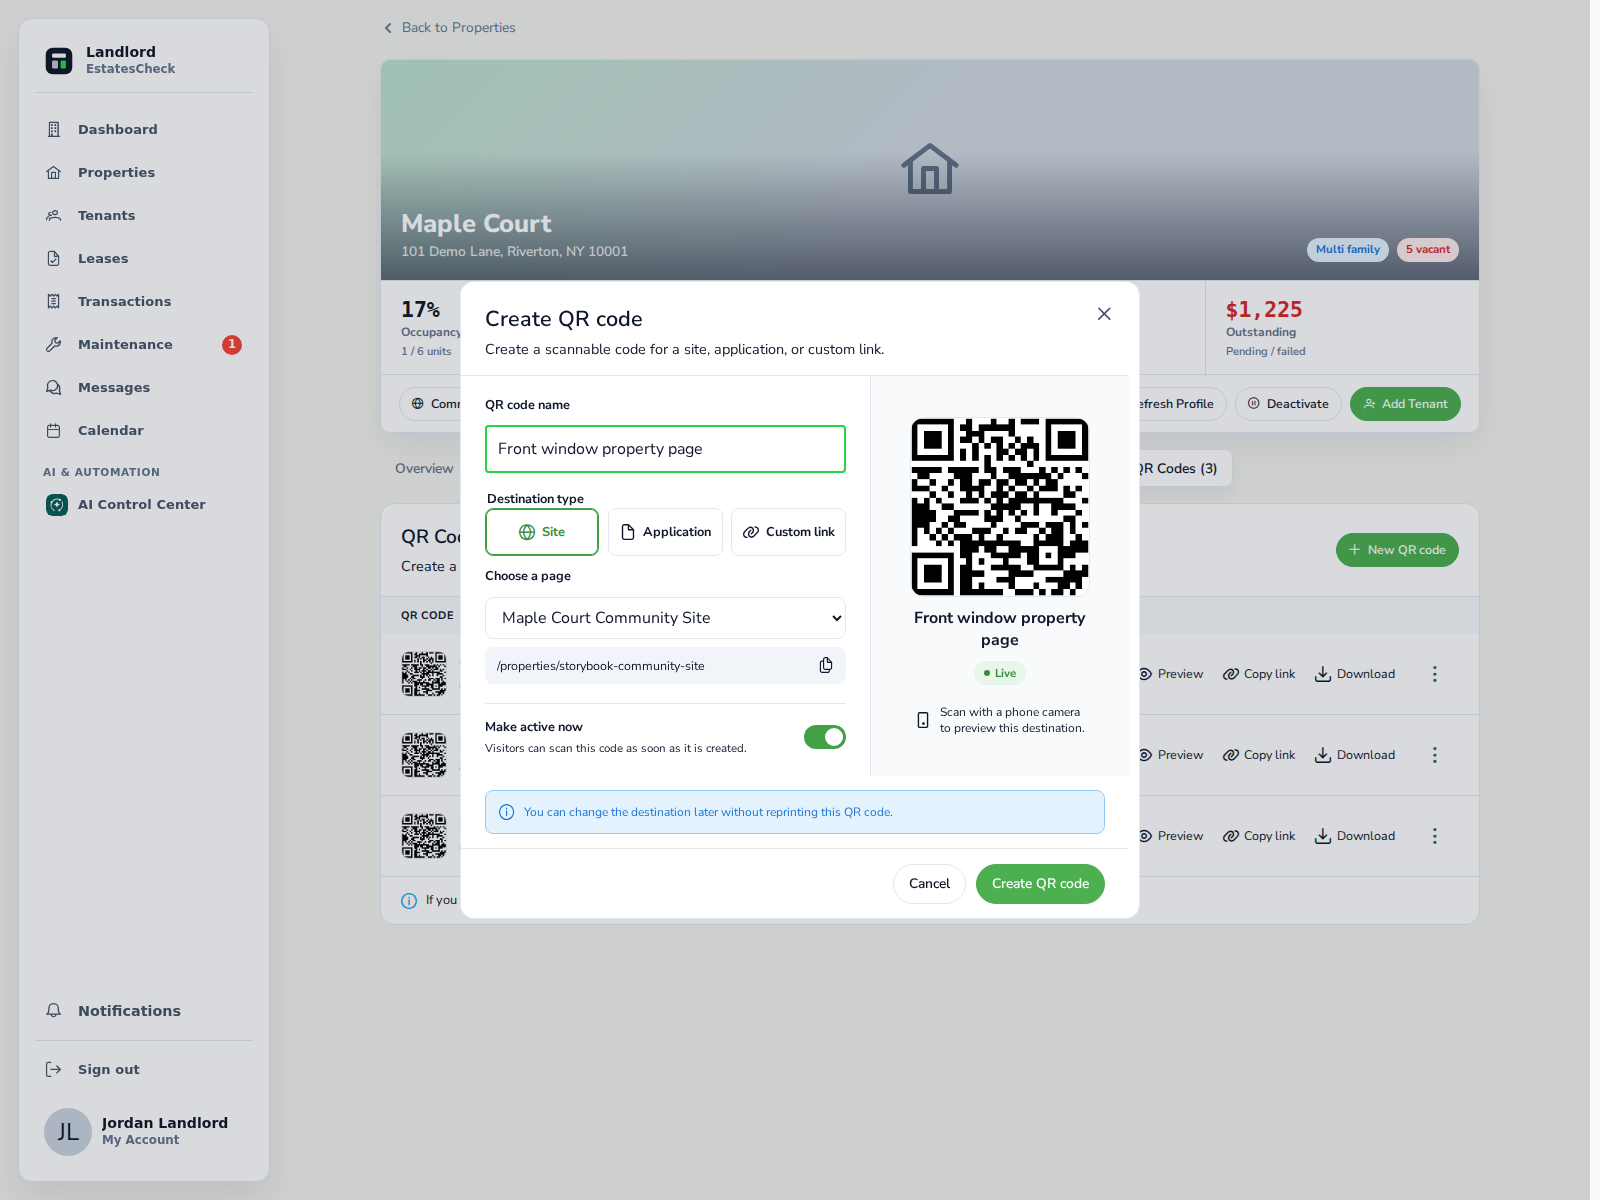Preview the second QR code row
Screen dimensions: 1600x1200
click(x=1171, y=755)
